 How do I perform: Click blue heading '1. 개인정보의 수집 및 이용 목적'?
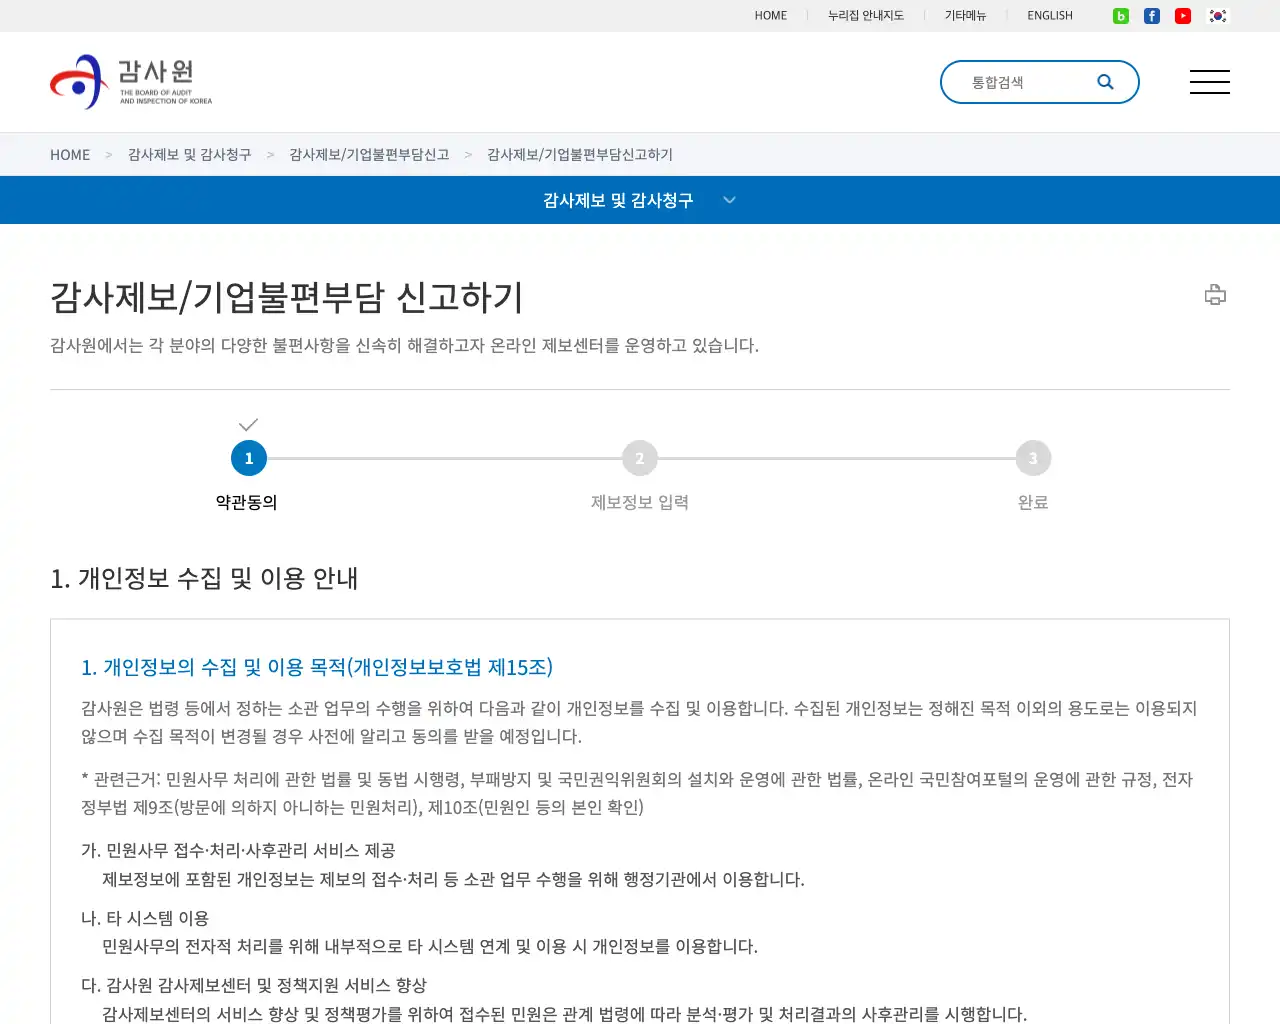pos(317,667)
